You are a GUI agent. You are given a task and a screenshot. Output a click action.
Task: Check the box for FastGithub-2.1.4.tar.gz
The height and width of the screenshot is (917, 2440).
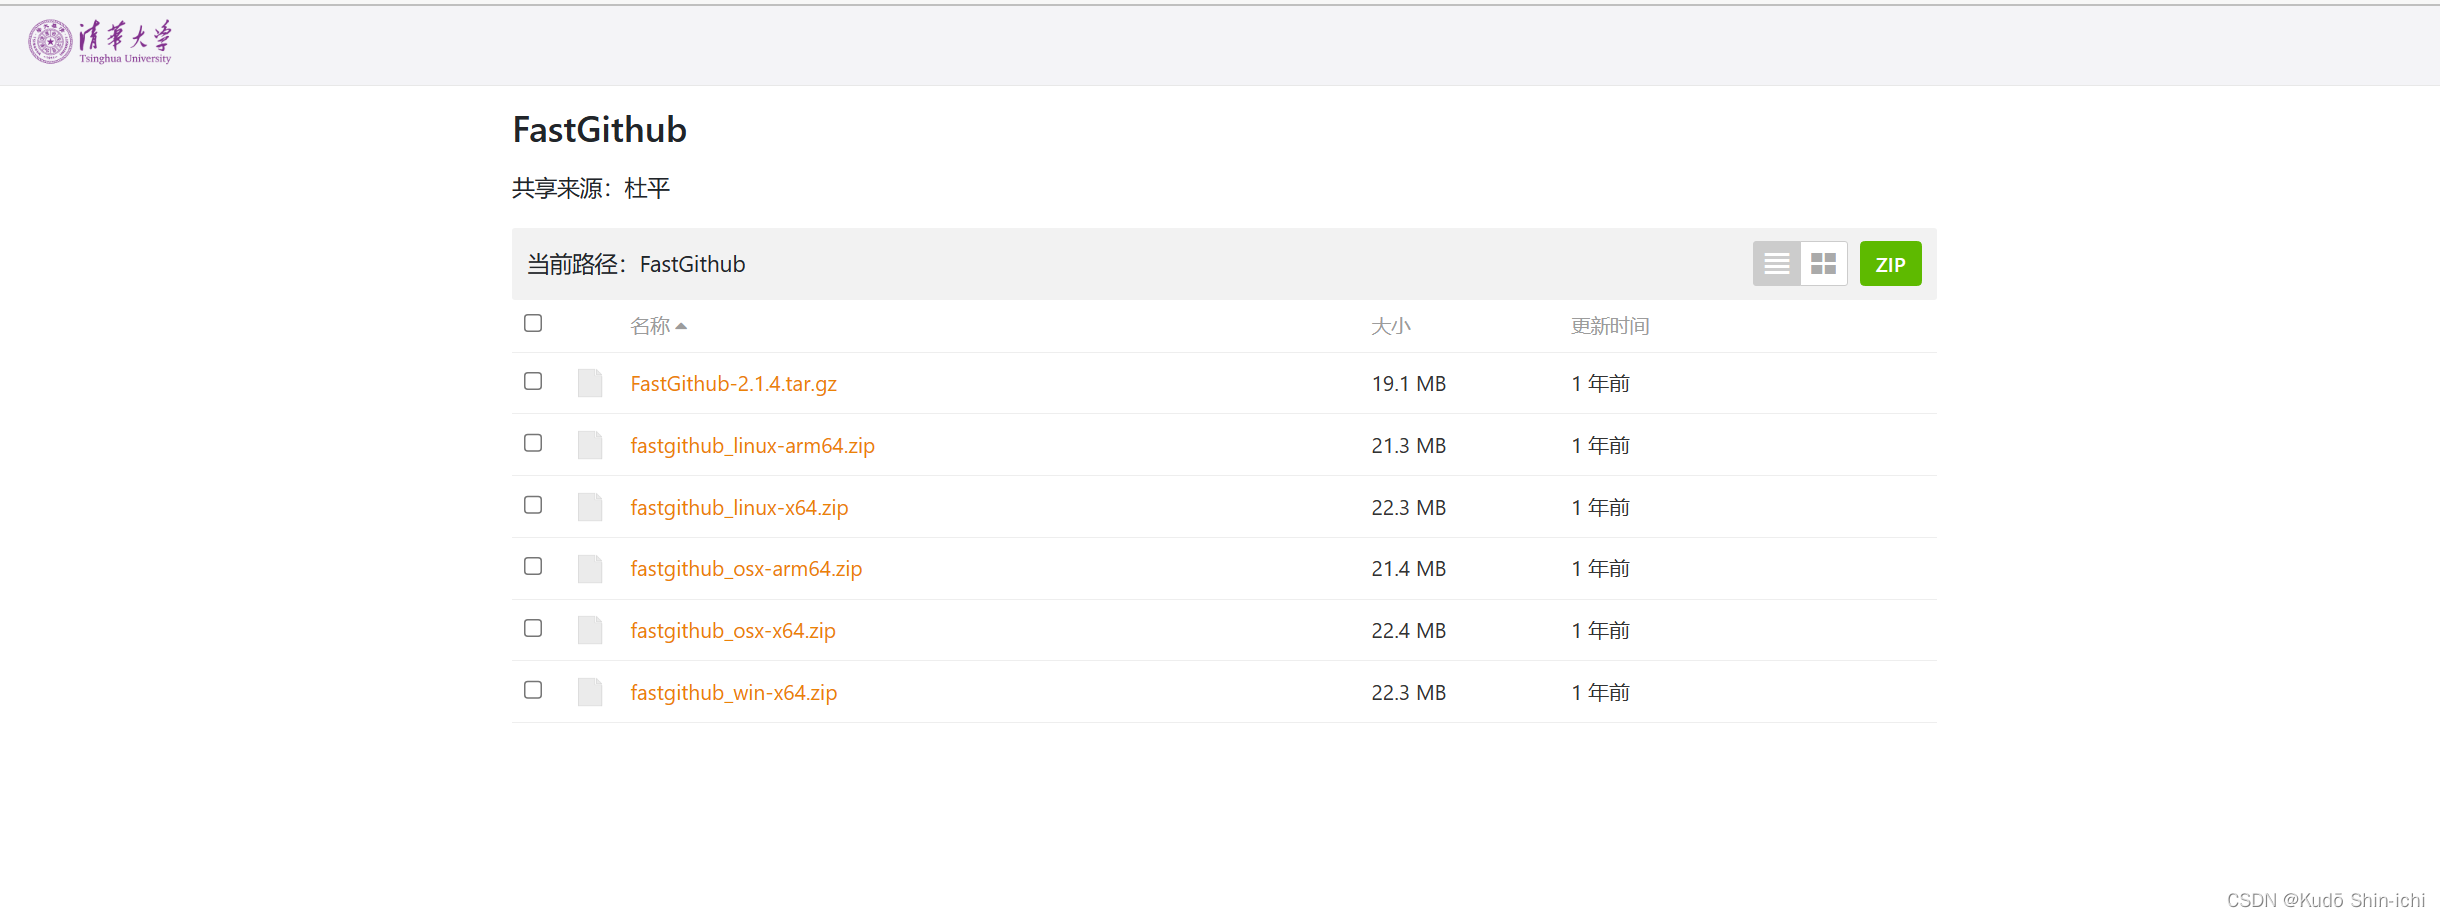coord(533,381)
